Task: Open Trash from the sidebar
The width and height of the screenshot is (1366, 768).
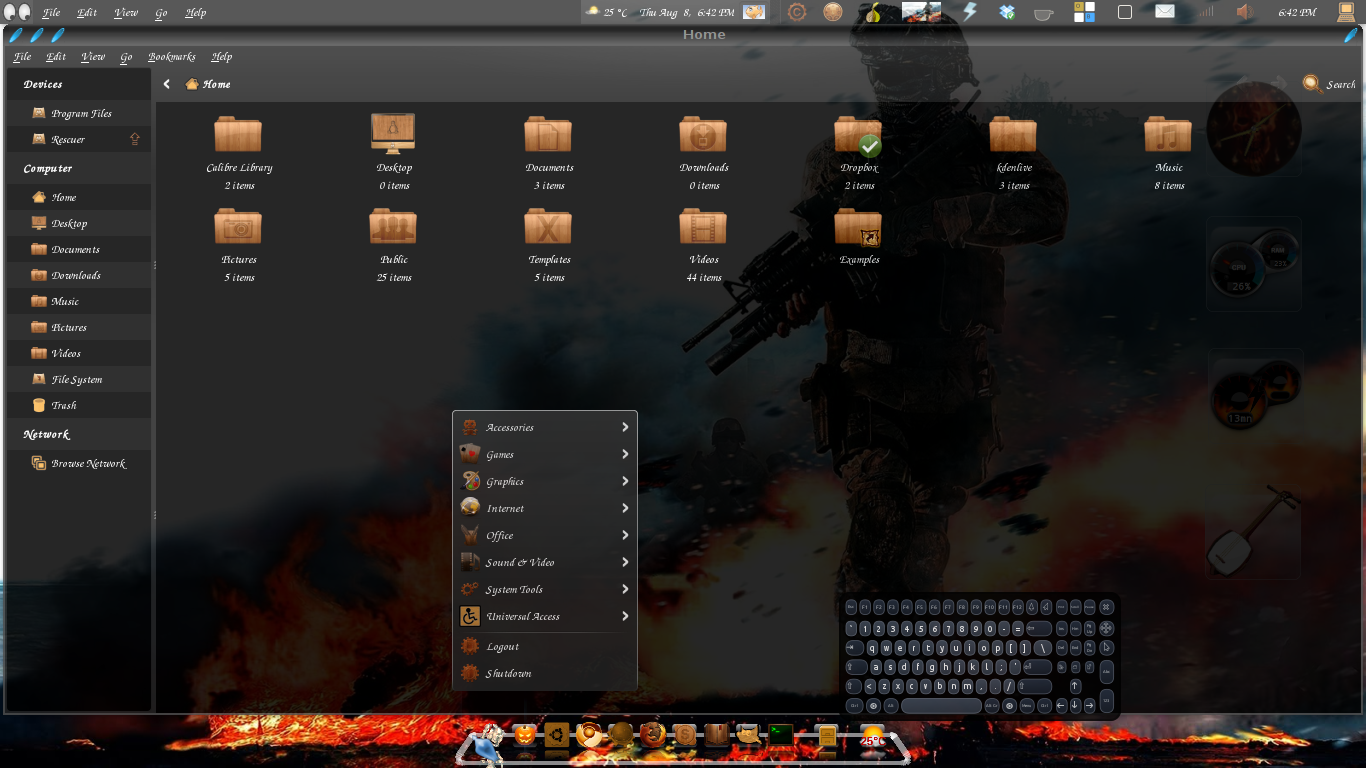Action: [79, 405]
